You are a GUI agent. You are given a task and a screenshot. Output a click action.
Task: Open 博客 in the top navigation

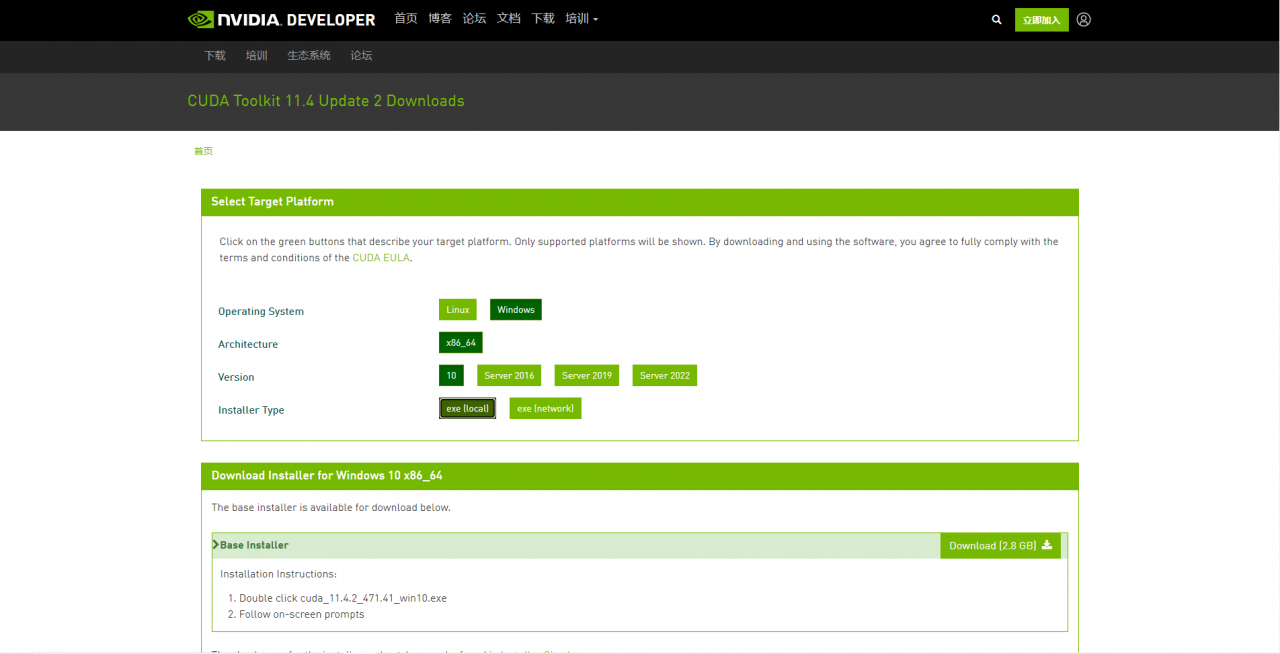(440, 19)
